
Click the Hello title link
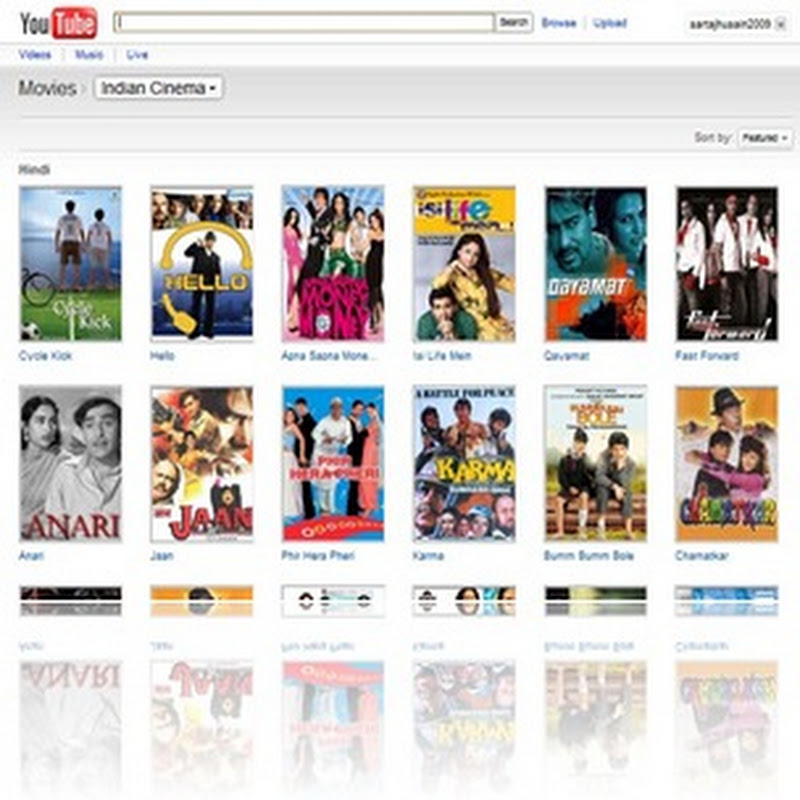(x=162, y=356)
